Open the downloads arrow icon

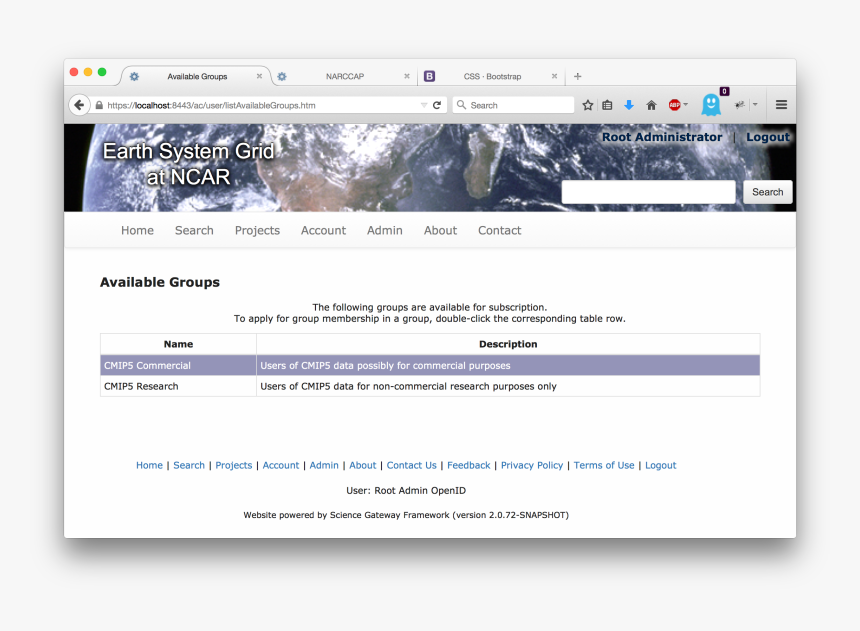click(x=629, y=105)
